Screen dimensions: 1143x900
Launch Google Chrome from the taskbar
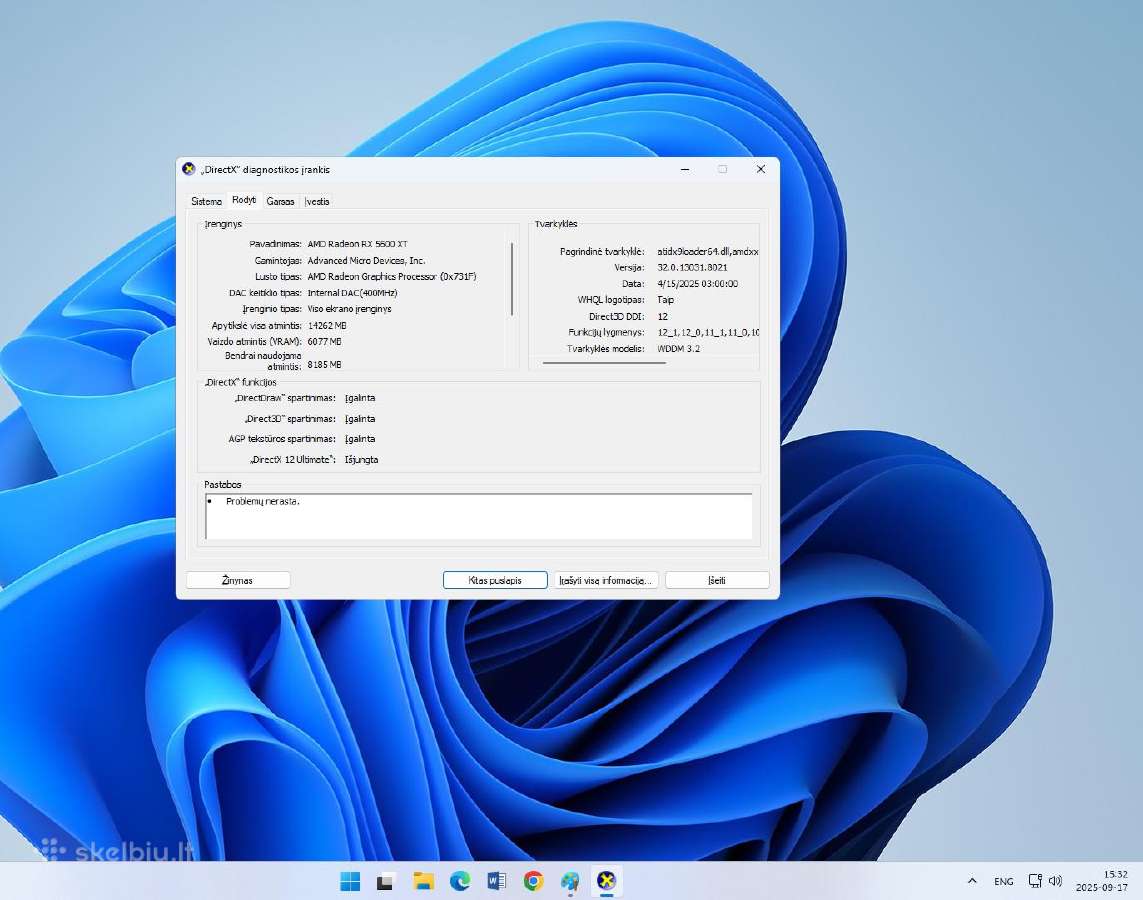pyautogui.click(x=533, y=881)
